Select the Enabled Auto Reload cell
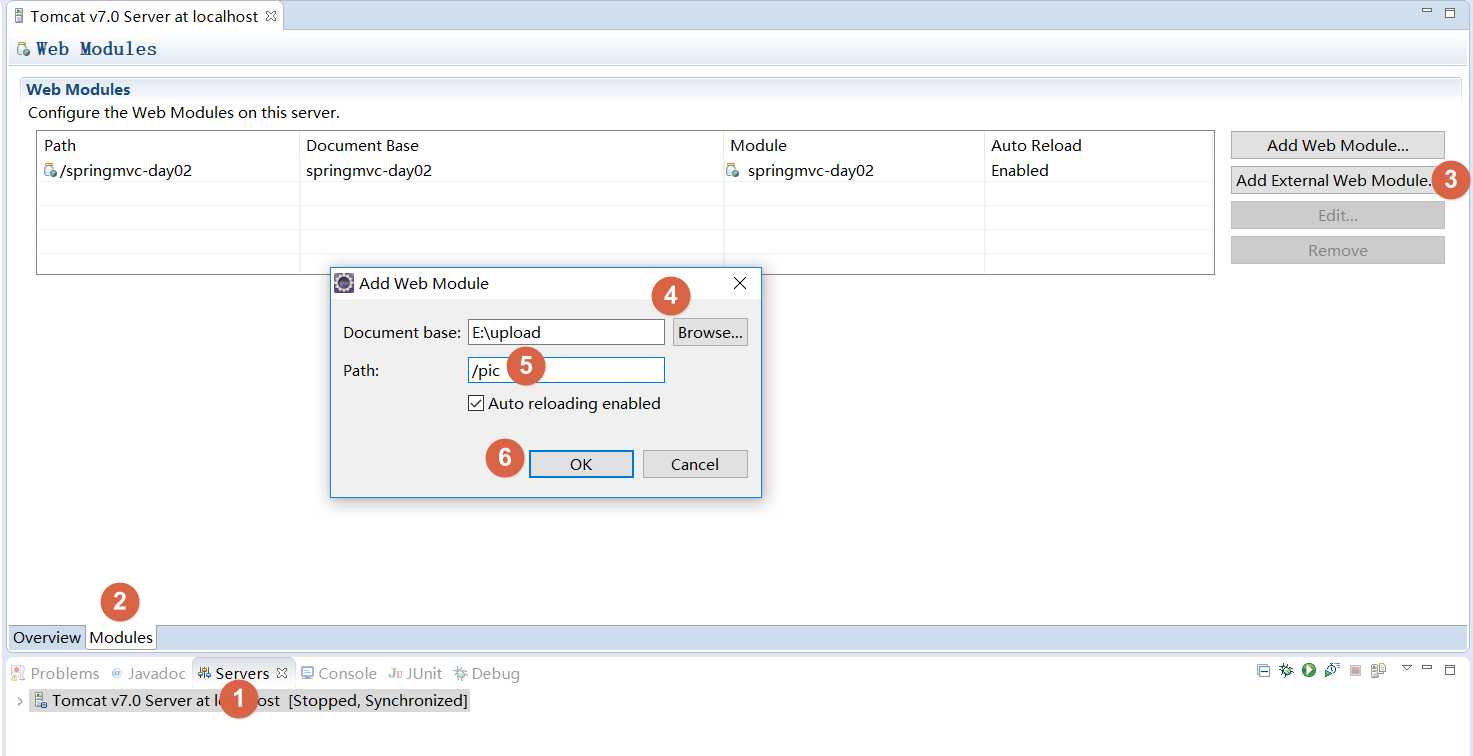 (1098, 170)
